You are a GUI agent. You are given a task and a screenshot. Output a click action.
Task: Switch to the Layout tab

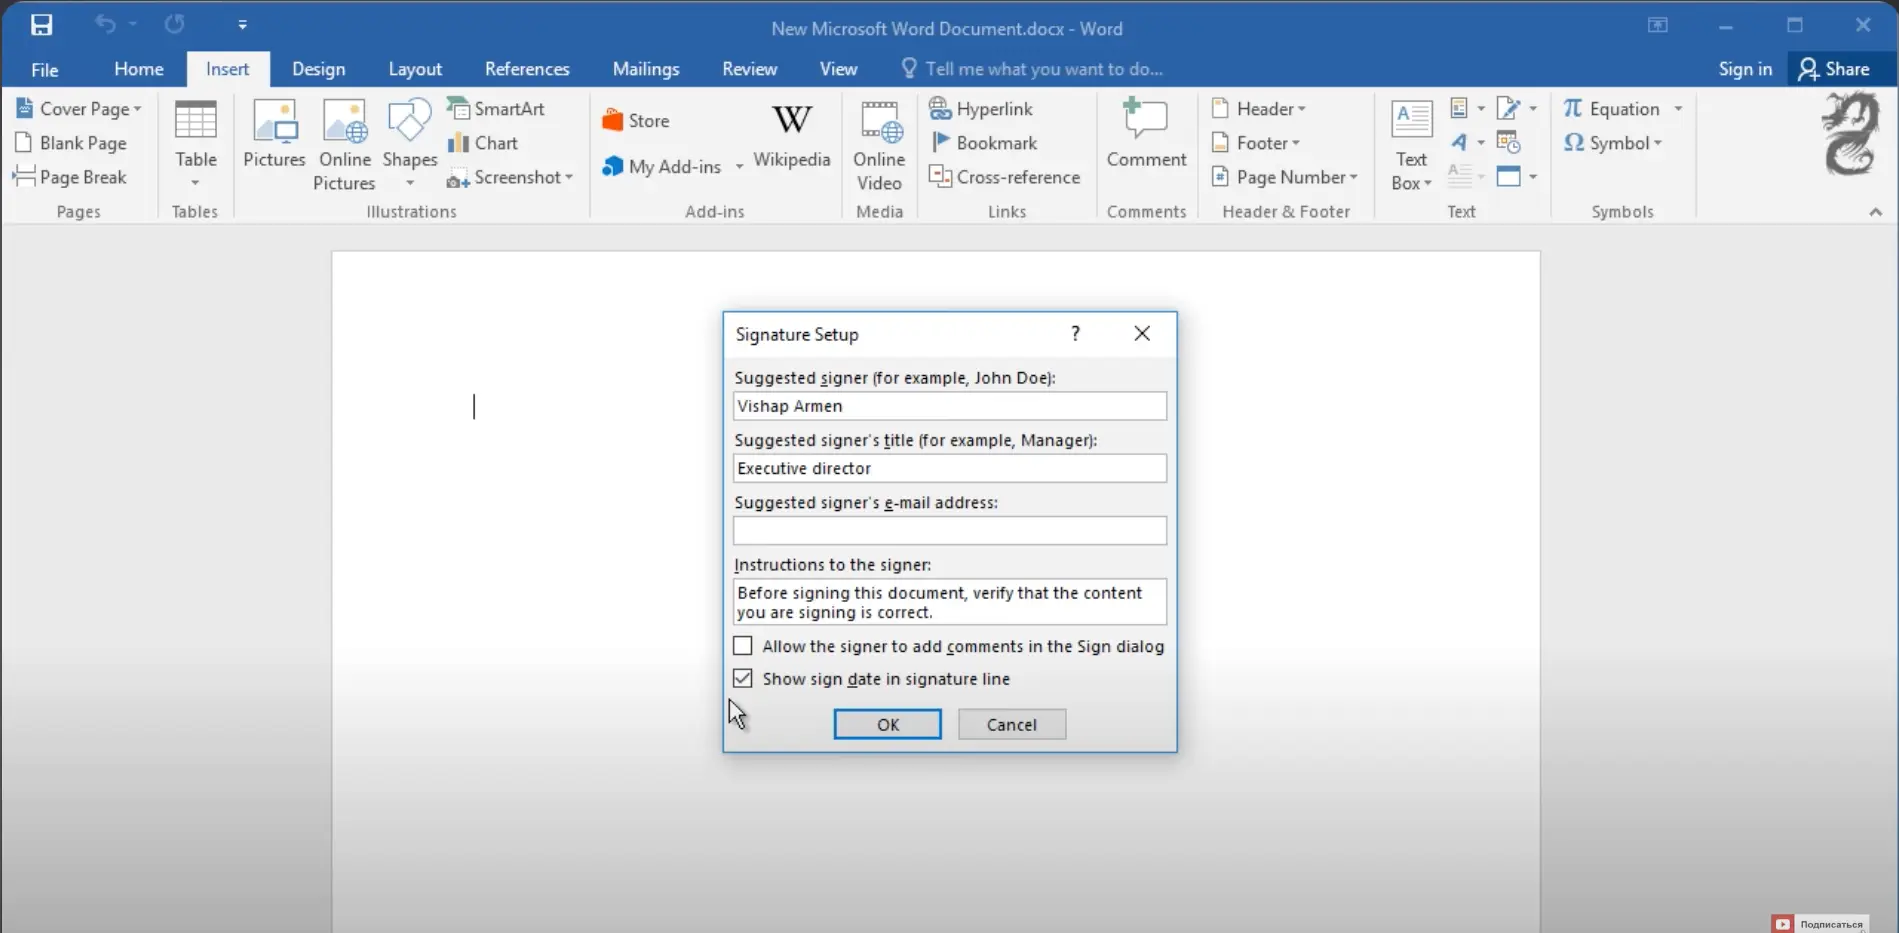coord(415,69)
